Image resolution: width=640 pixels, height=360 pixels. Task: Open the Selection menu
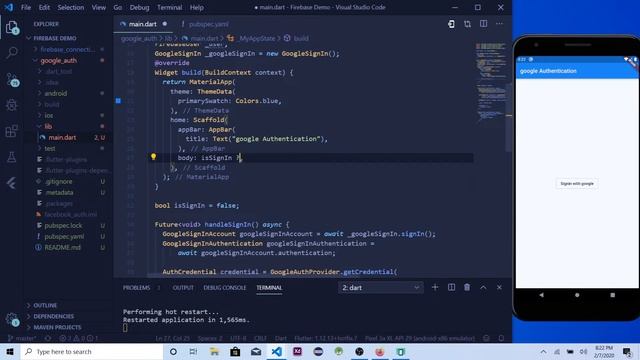pyautogui.click(x=71, y=7)
